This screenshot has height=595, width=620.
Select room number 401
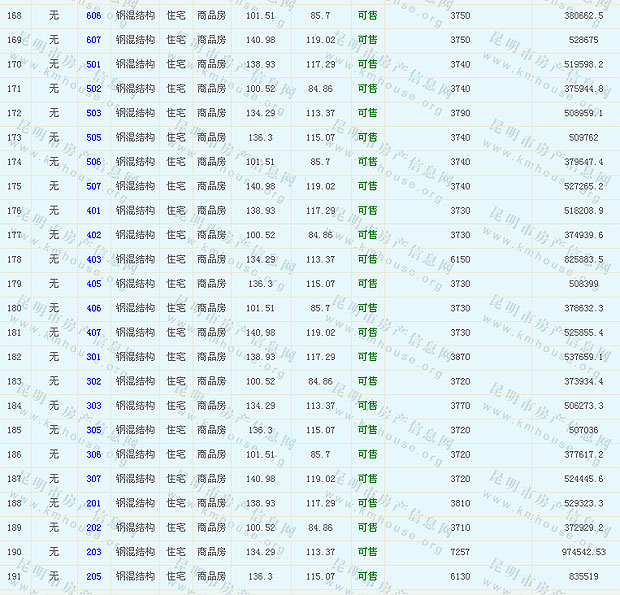coord(93,211)
